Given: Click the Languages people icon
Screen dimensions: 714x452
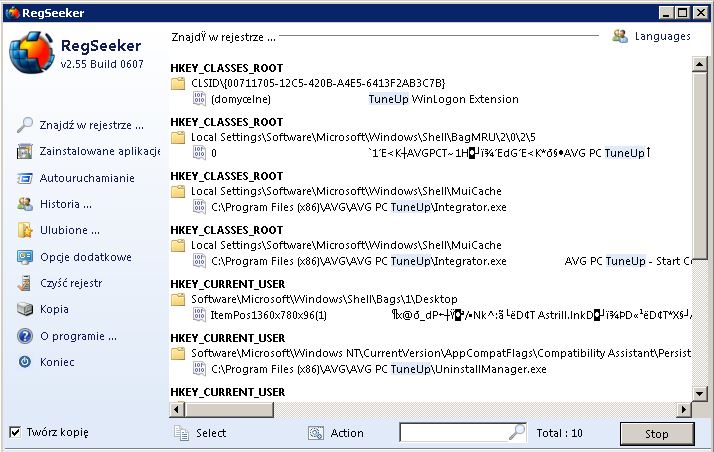Looking at the screenshot, I should point(620,36).
